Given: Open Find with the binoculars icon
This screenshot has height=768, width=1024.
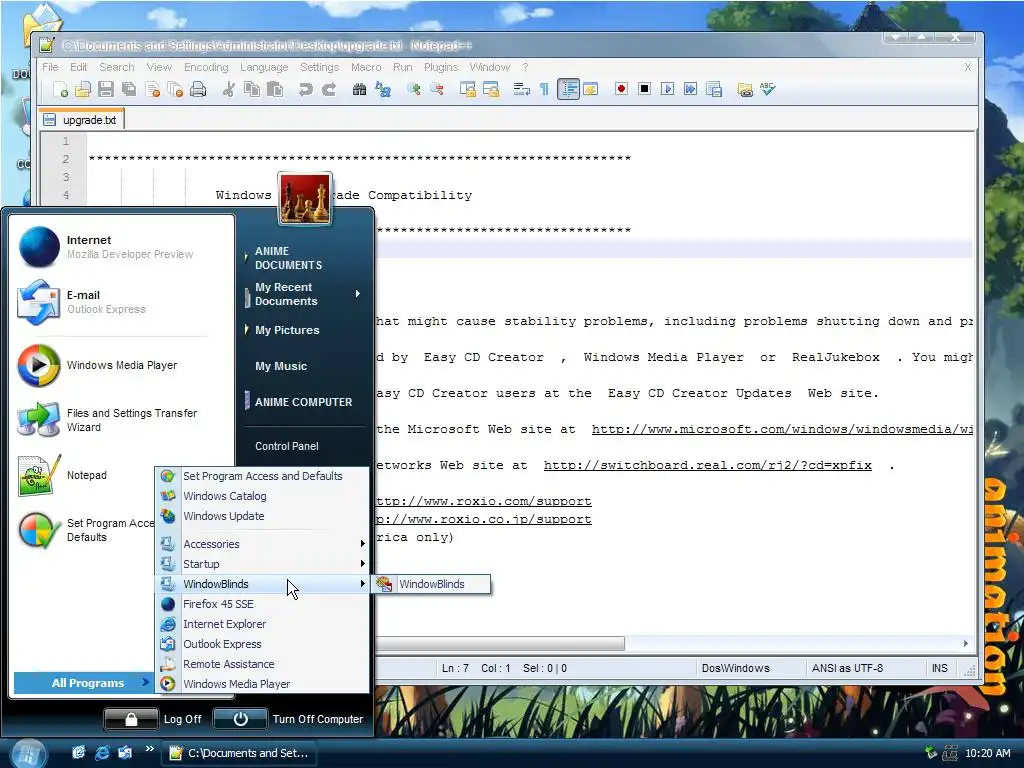Looking at the screenshot, I should 359,89.
